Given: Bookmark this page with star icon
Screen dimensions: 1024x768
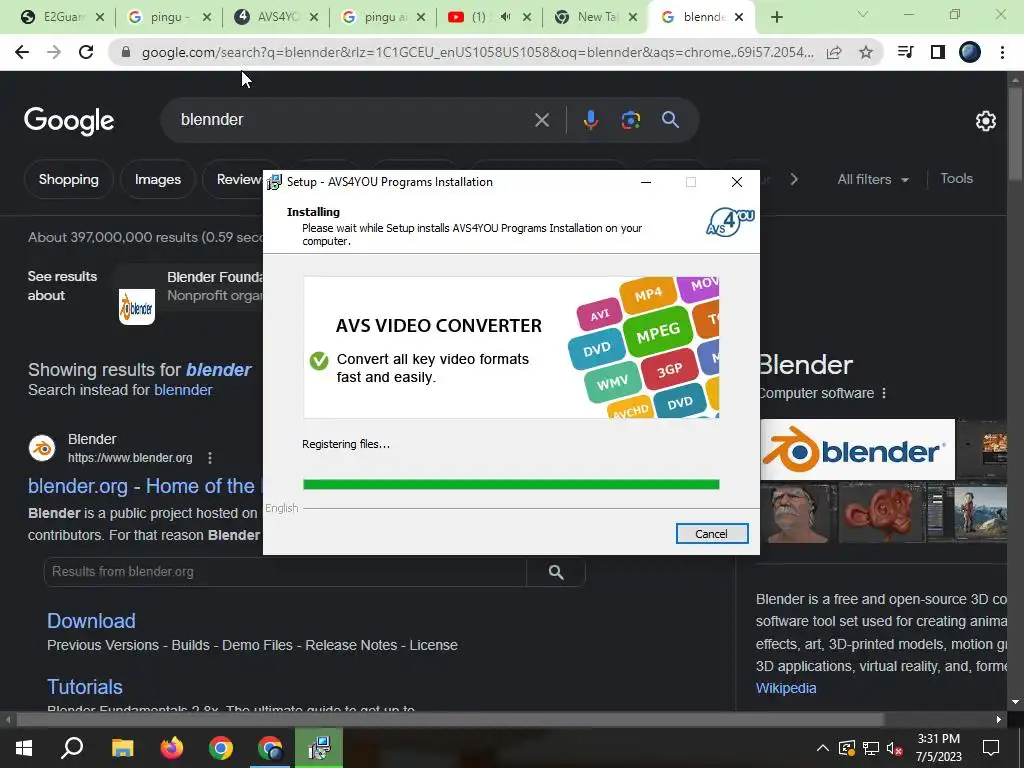Looking at the screenshot, I should (866, 52).
